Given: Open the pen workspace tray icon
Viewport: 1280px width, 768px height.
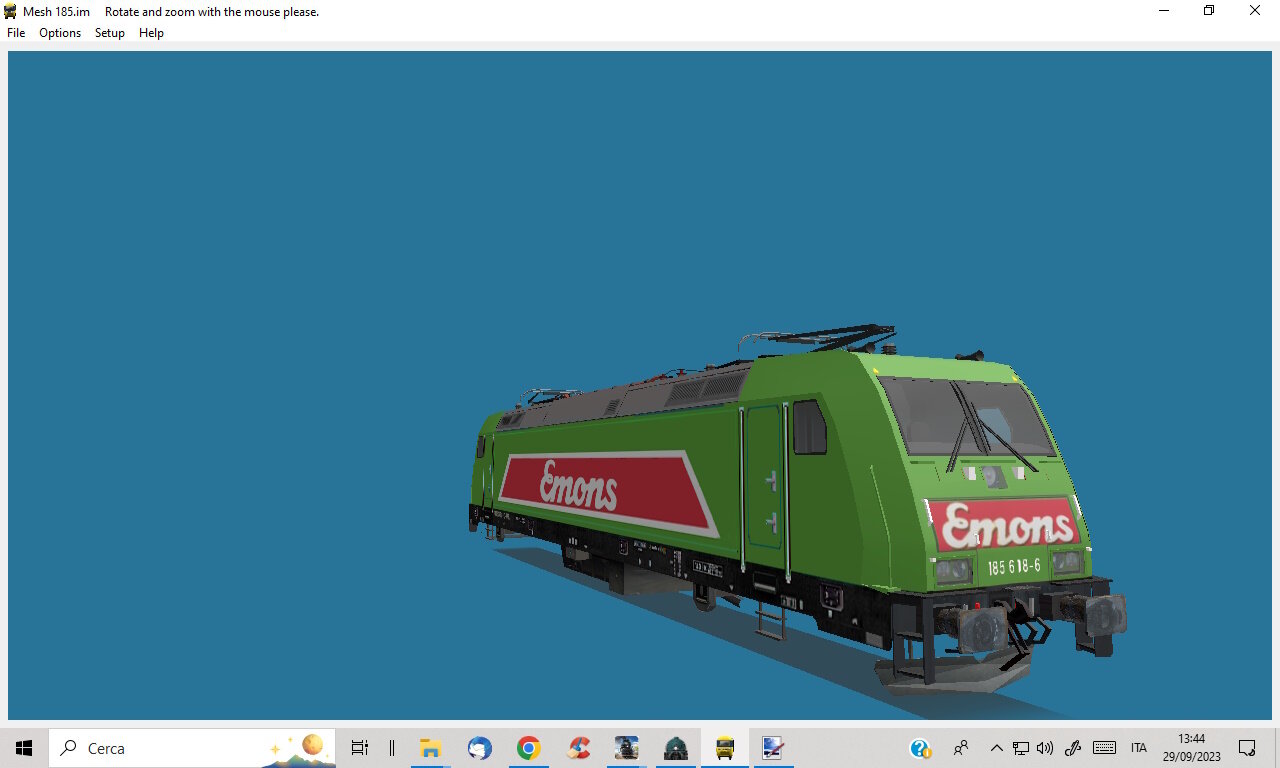Looking at the screenshot, I should 1074,748.
